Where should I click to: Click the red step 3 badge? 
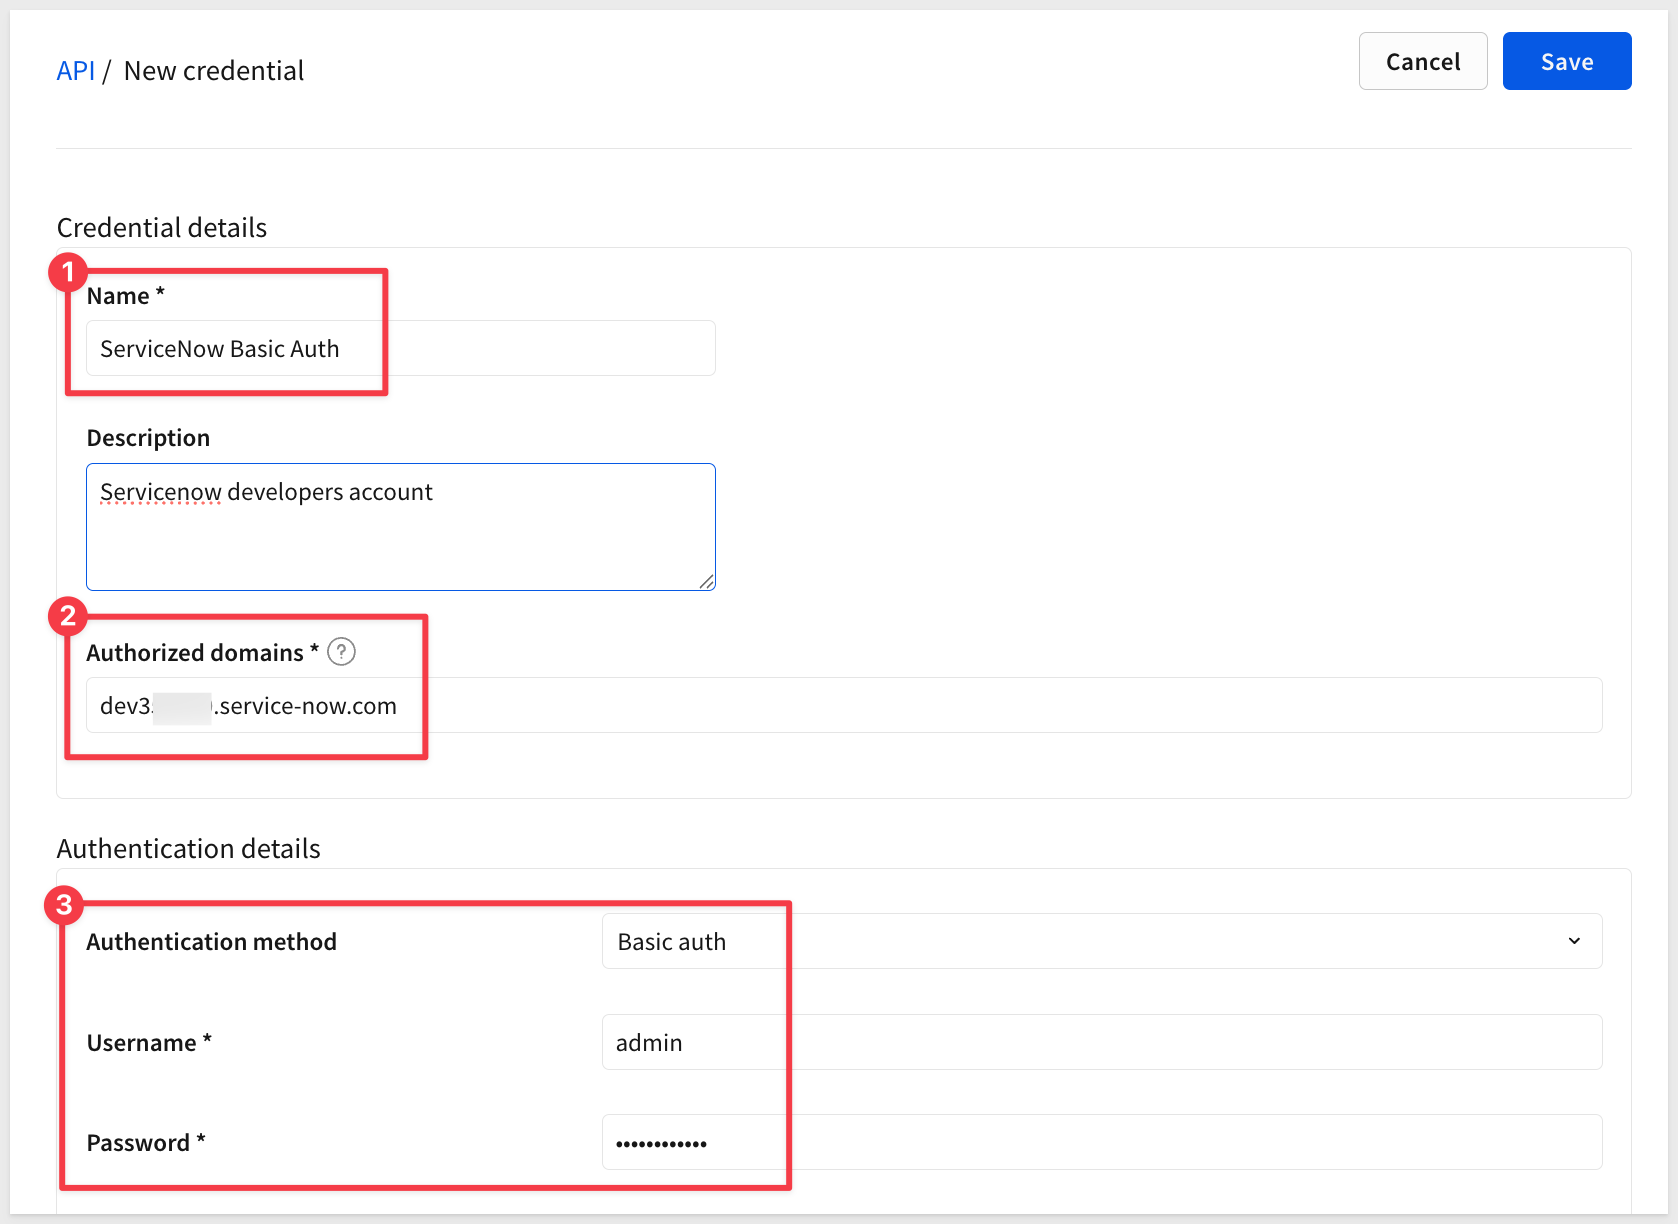pyautogui.click(x=64, y=905)
